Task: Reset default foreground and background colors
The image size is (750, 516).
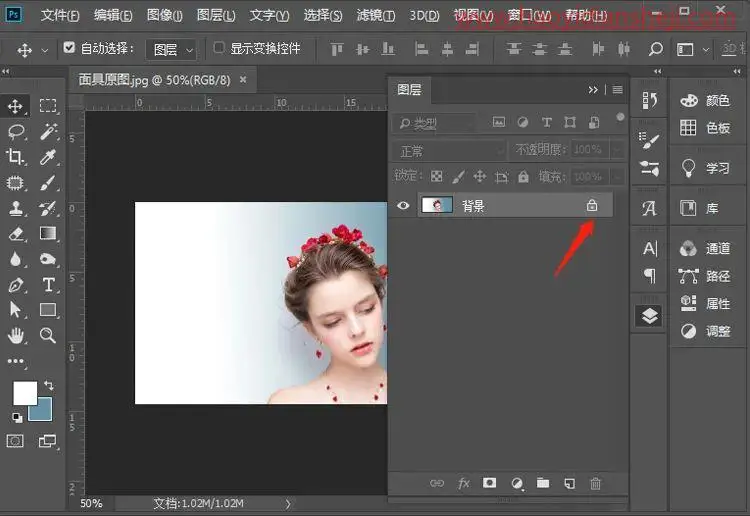Action: click(17, 418)
